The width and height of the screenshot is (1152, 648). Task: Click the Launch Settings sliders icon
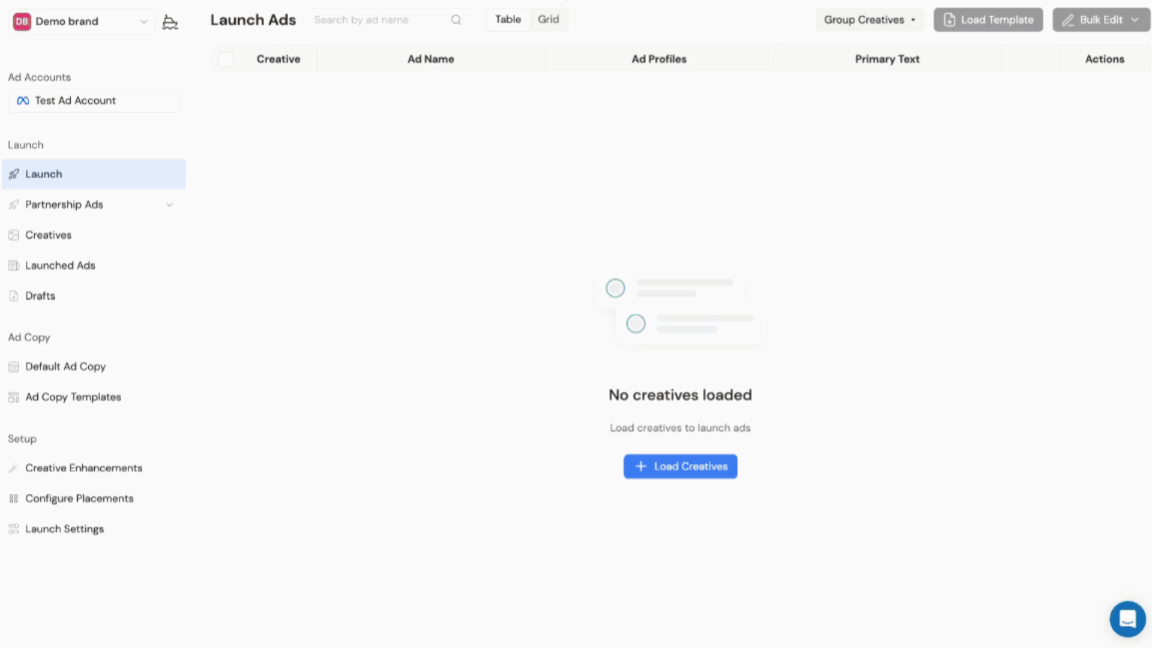point(13,529)
